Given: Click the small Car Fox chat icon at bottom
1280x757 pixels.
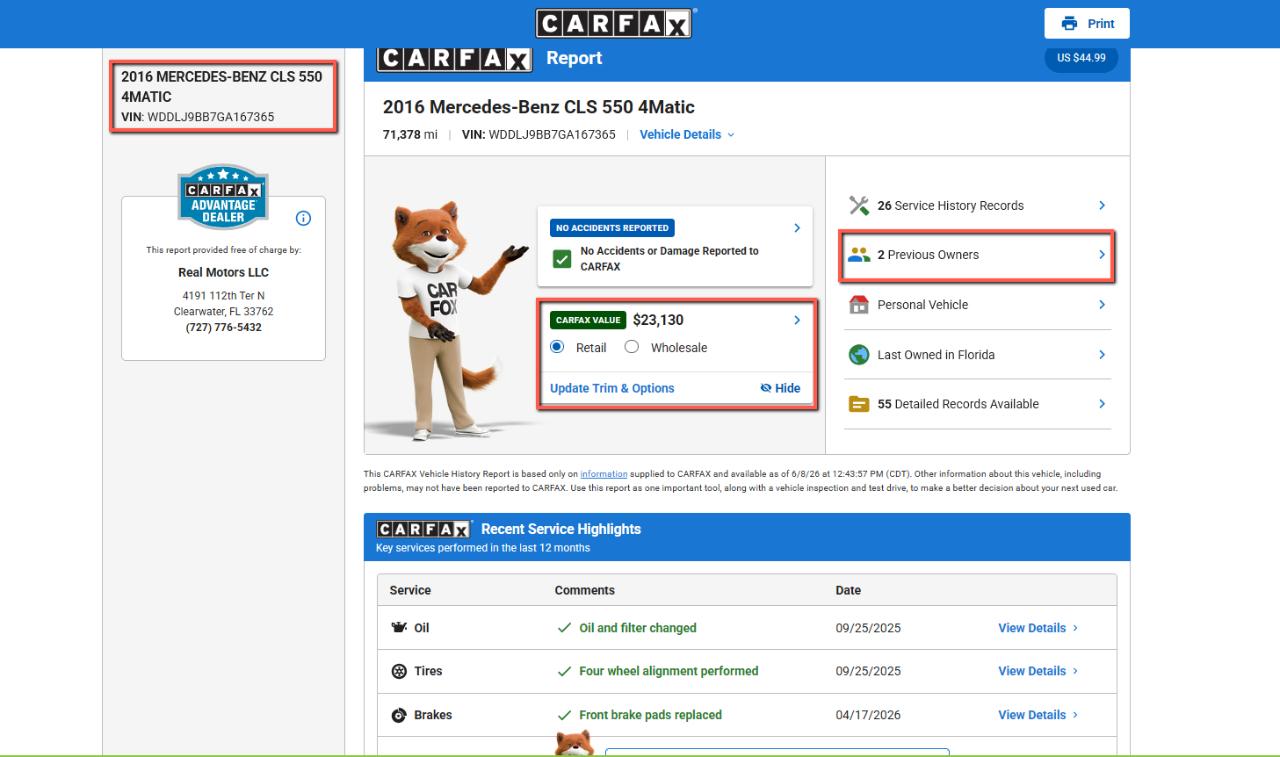Looking at the screenshot, I should (574, 742).
